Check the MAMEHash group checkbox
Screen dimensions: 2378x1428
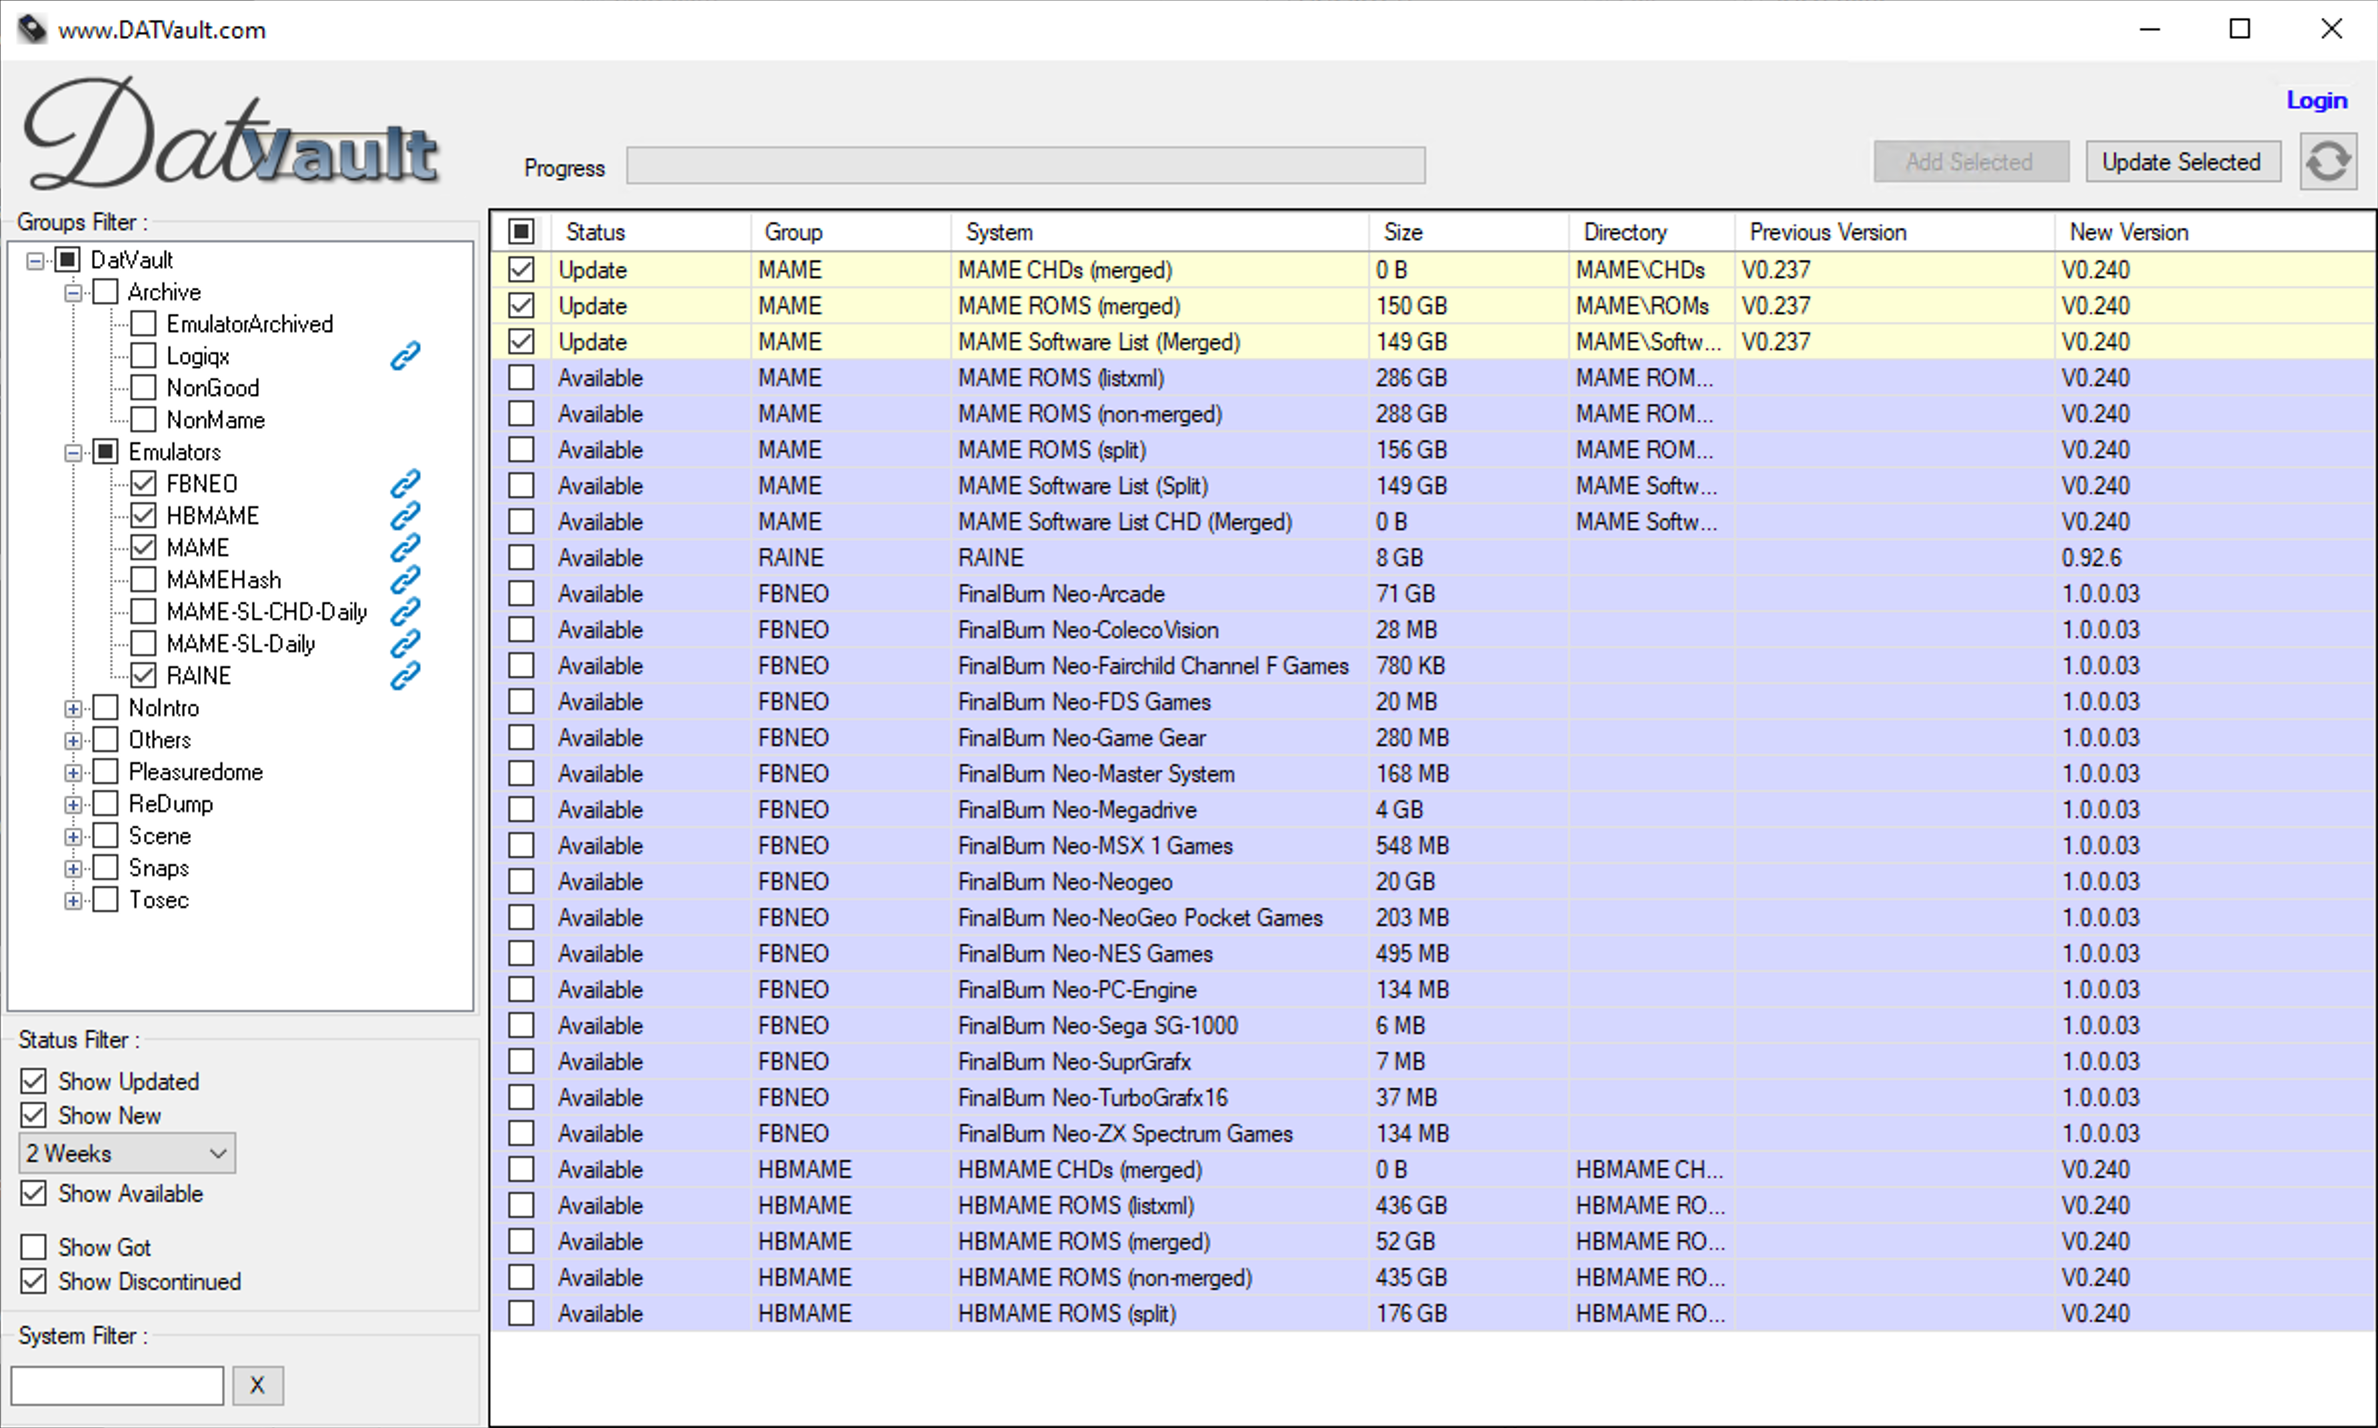[144, 580]
